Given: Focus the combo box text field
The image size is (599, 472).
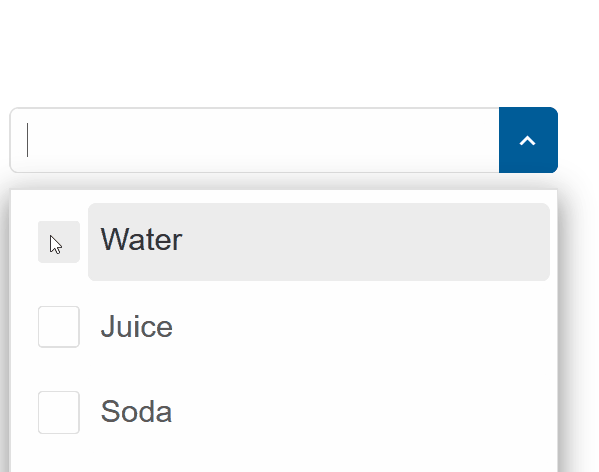Looking at the screenshot, I should click(x=255, y=140).
